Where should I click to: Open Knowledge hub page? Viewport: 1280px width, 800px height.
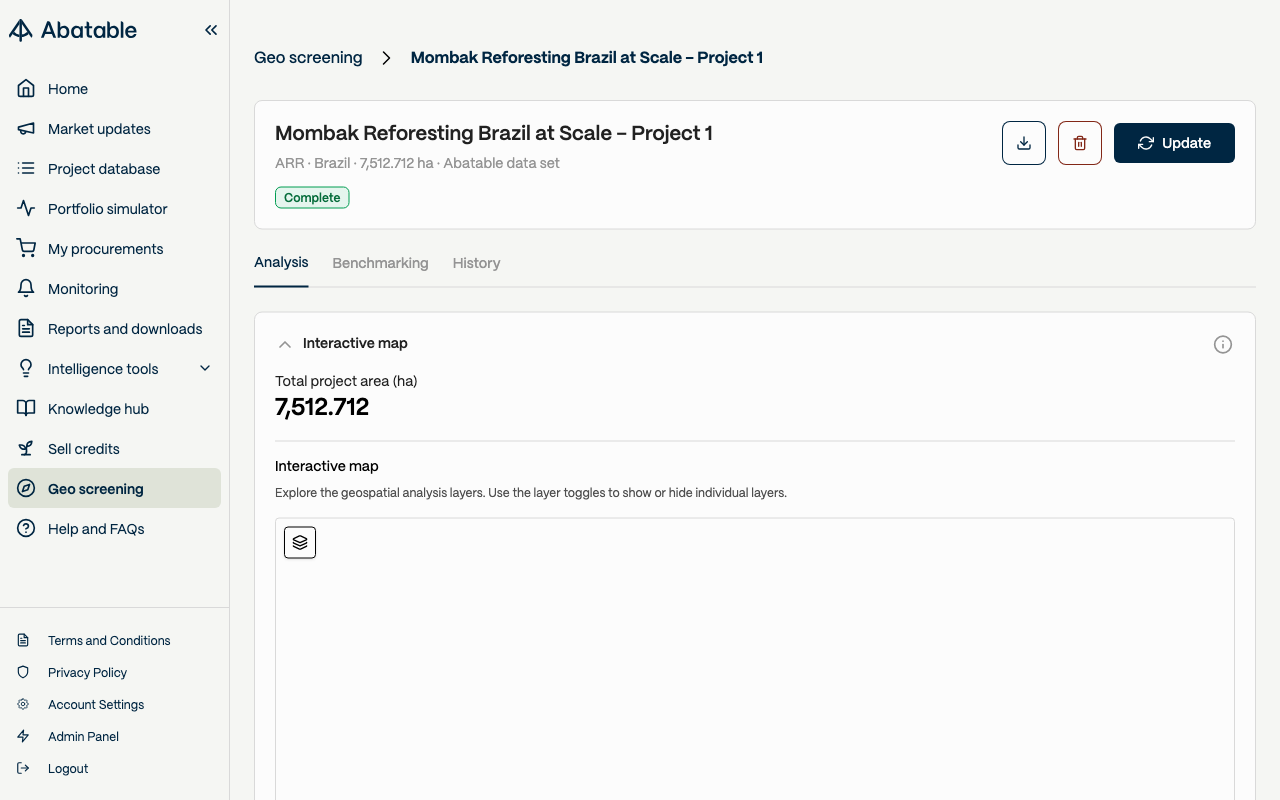pos(114,409)
